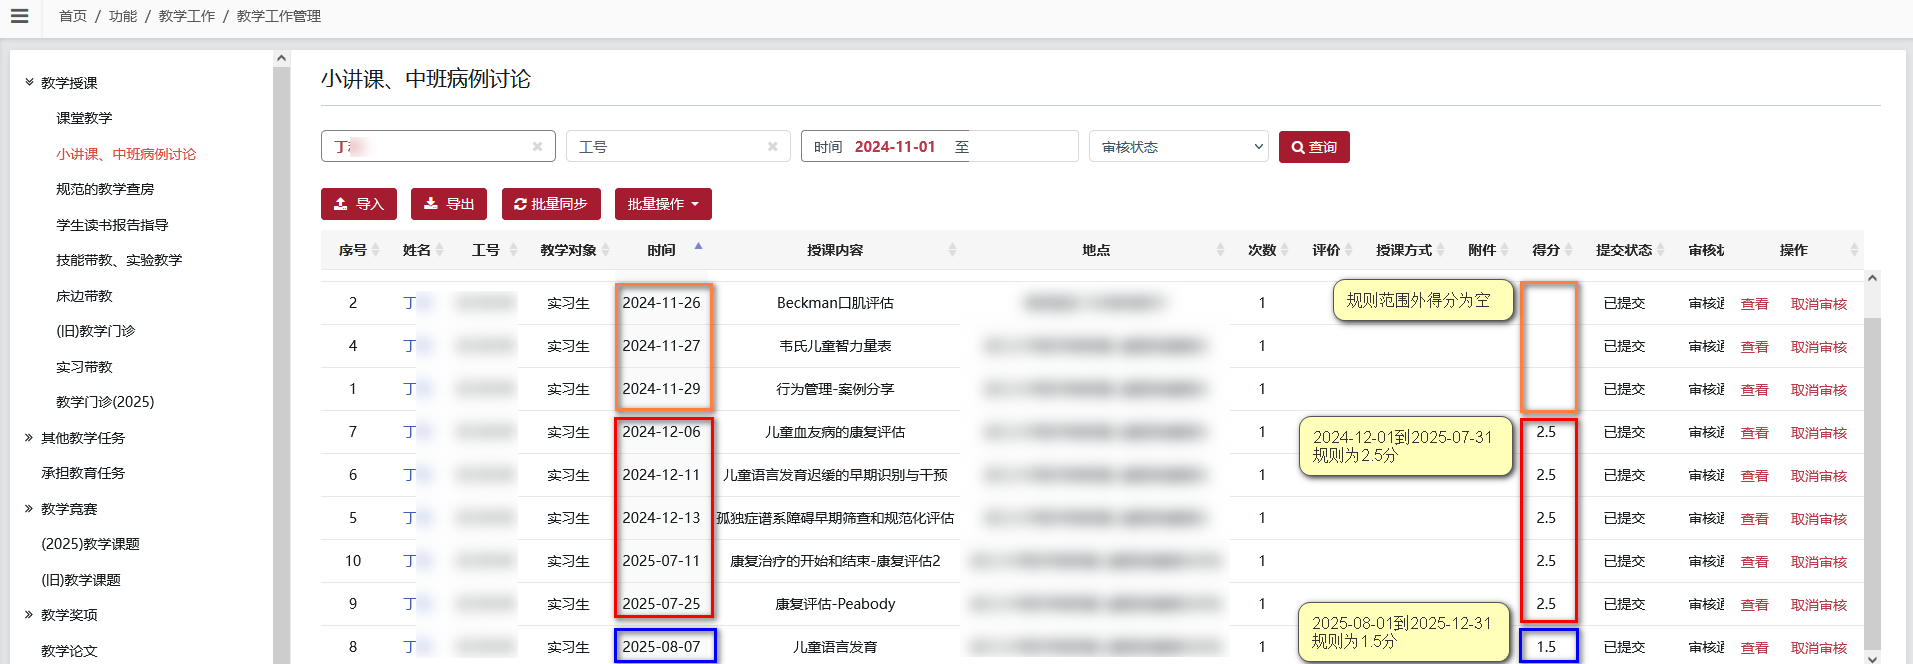Select 小讲课、中班病例讨论 sidebar item
1913x664 pixels.
[126, 154]
